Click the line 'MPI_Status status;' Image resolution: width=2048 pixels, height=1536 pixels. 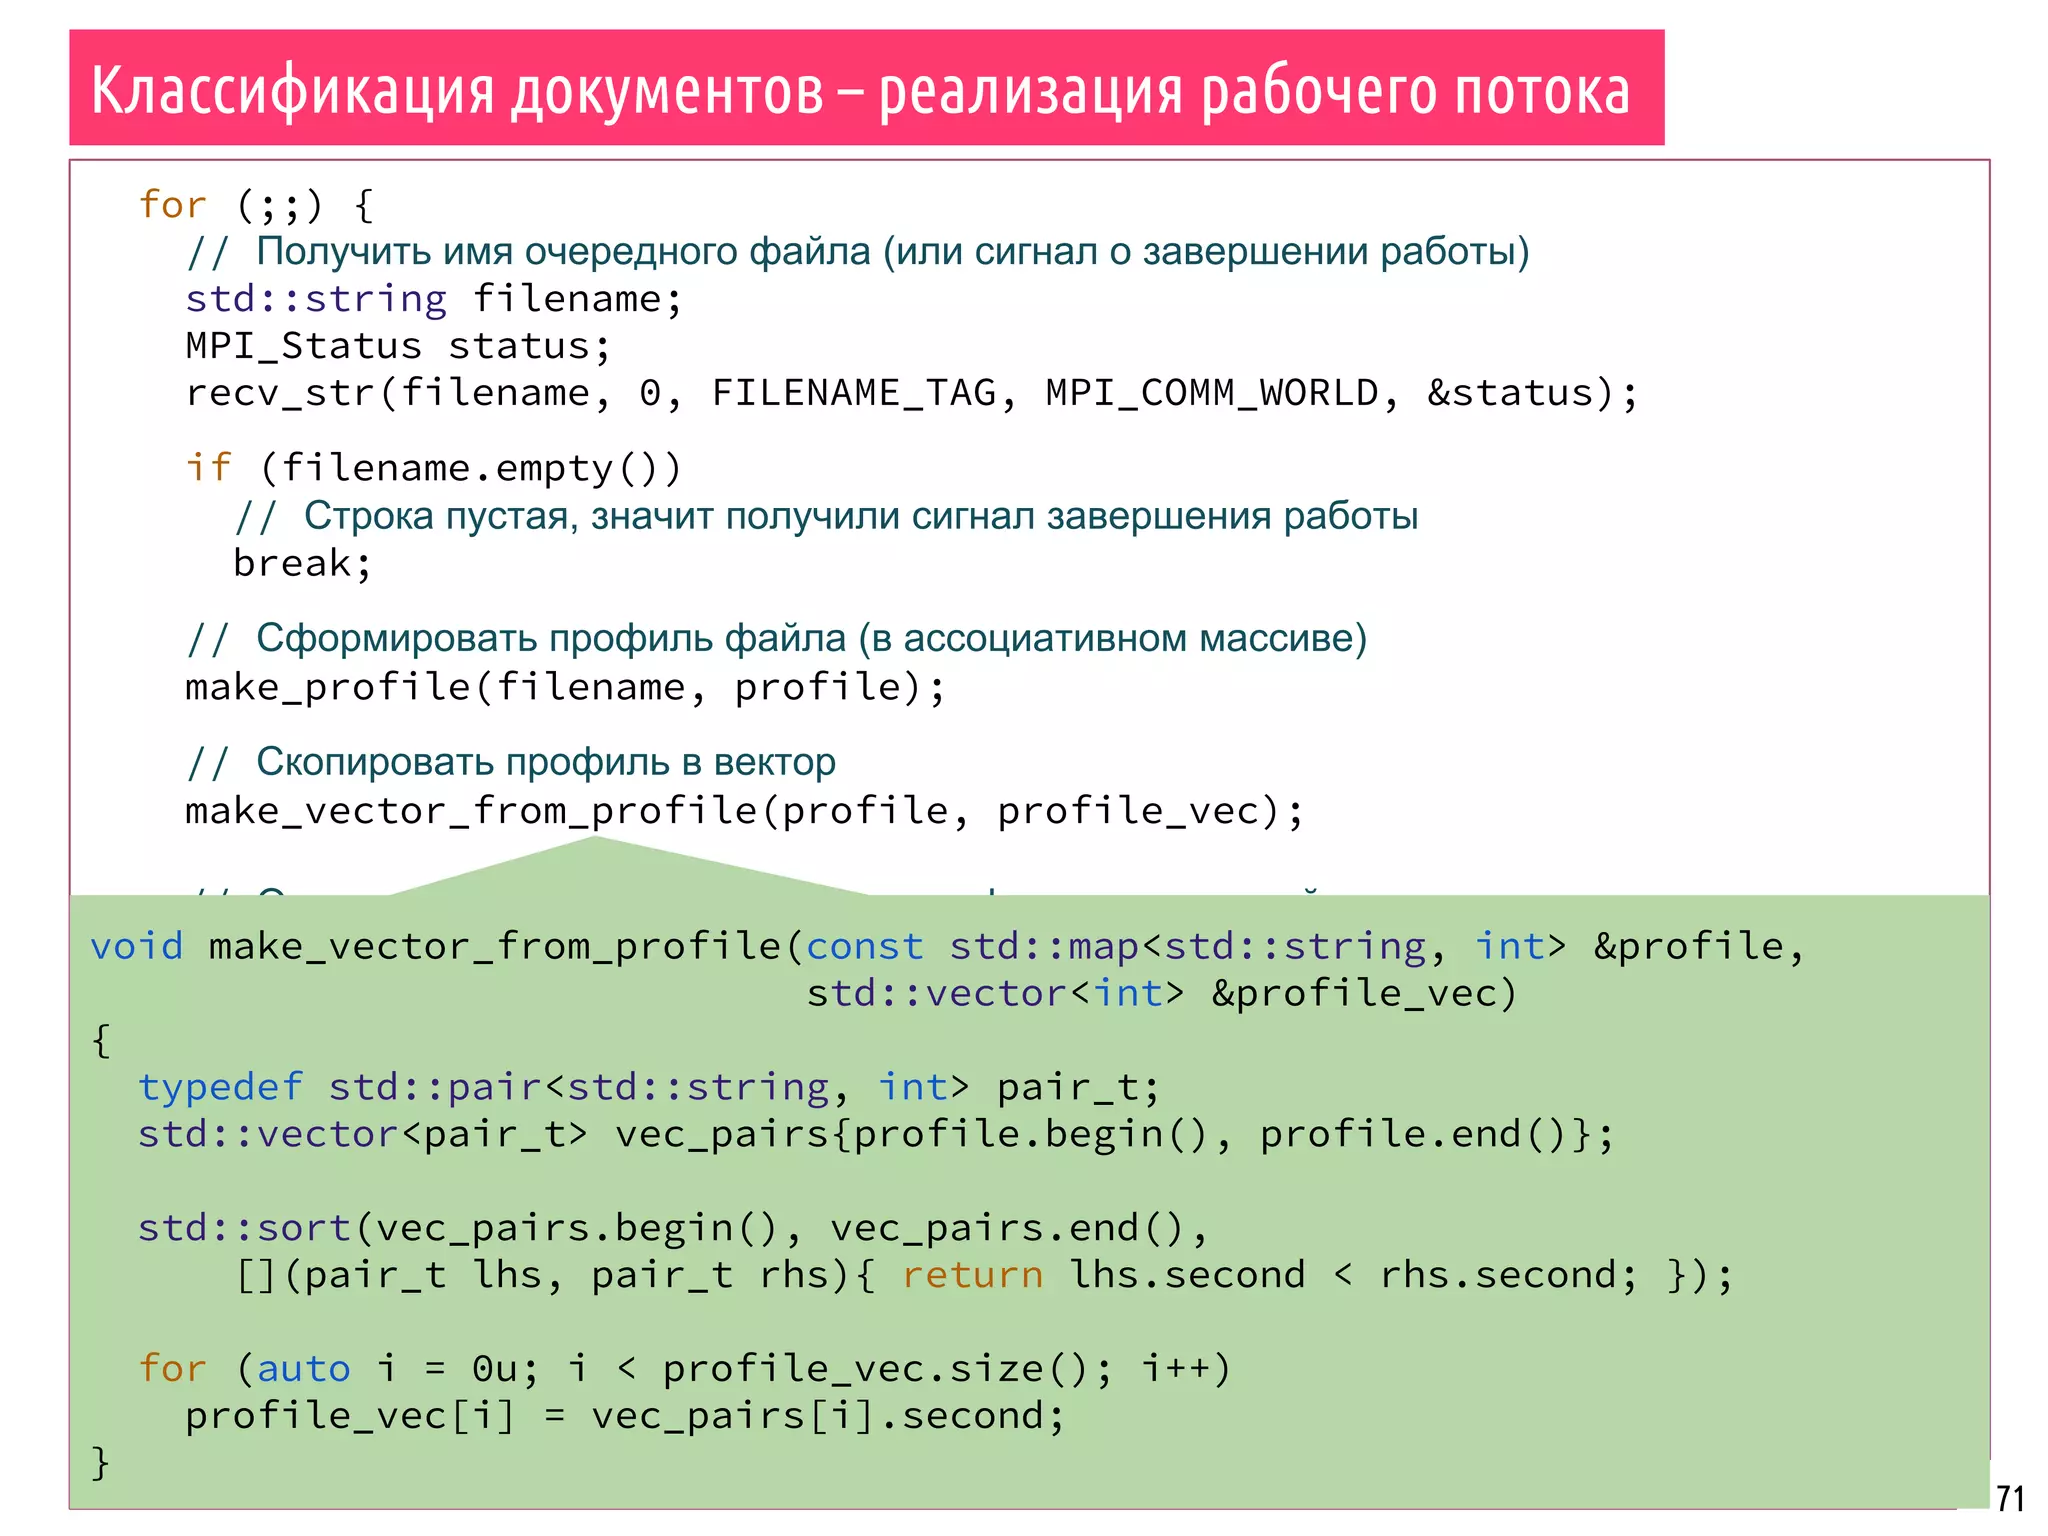click(x=398, y=346)
